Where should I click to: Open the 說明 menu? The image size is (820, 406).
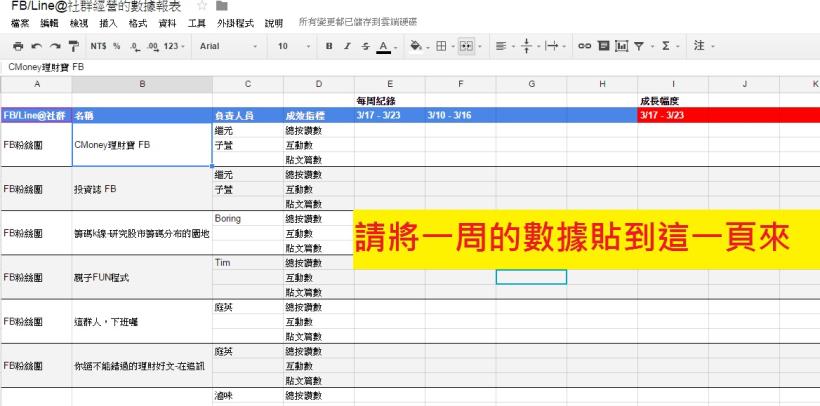click(274, 23)
